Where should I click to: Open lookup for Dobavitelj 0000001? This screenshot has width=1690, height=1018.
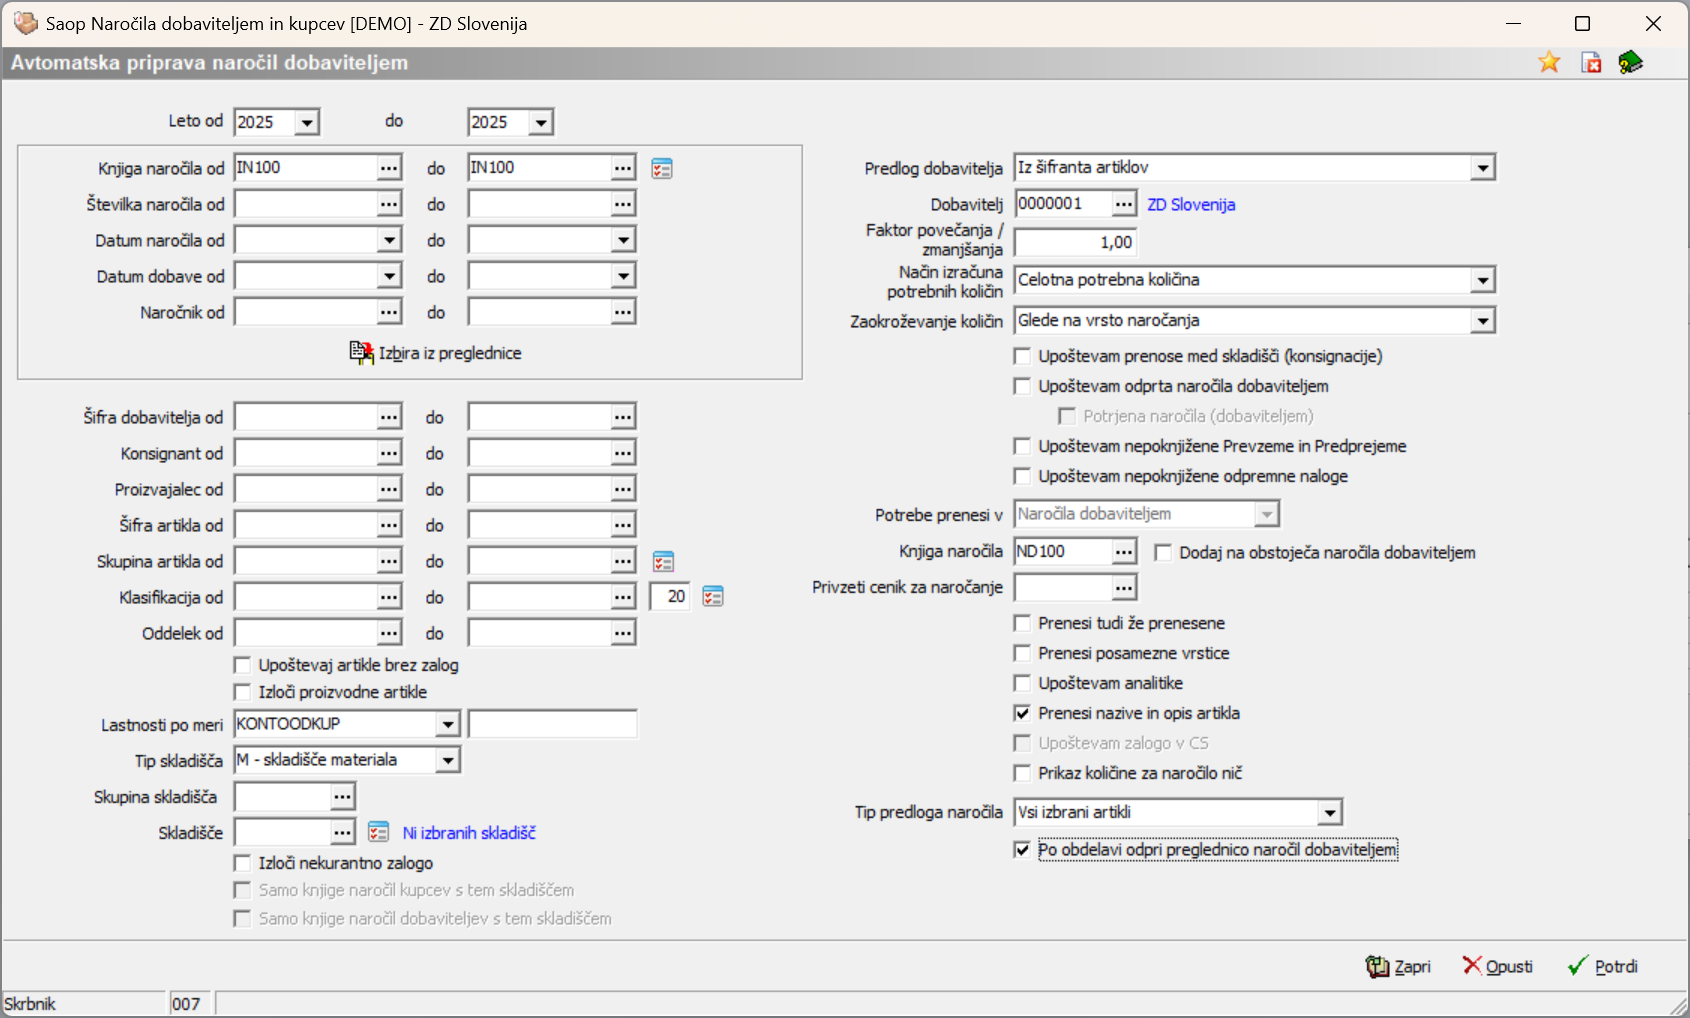coord(1124,204)
